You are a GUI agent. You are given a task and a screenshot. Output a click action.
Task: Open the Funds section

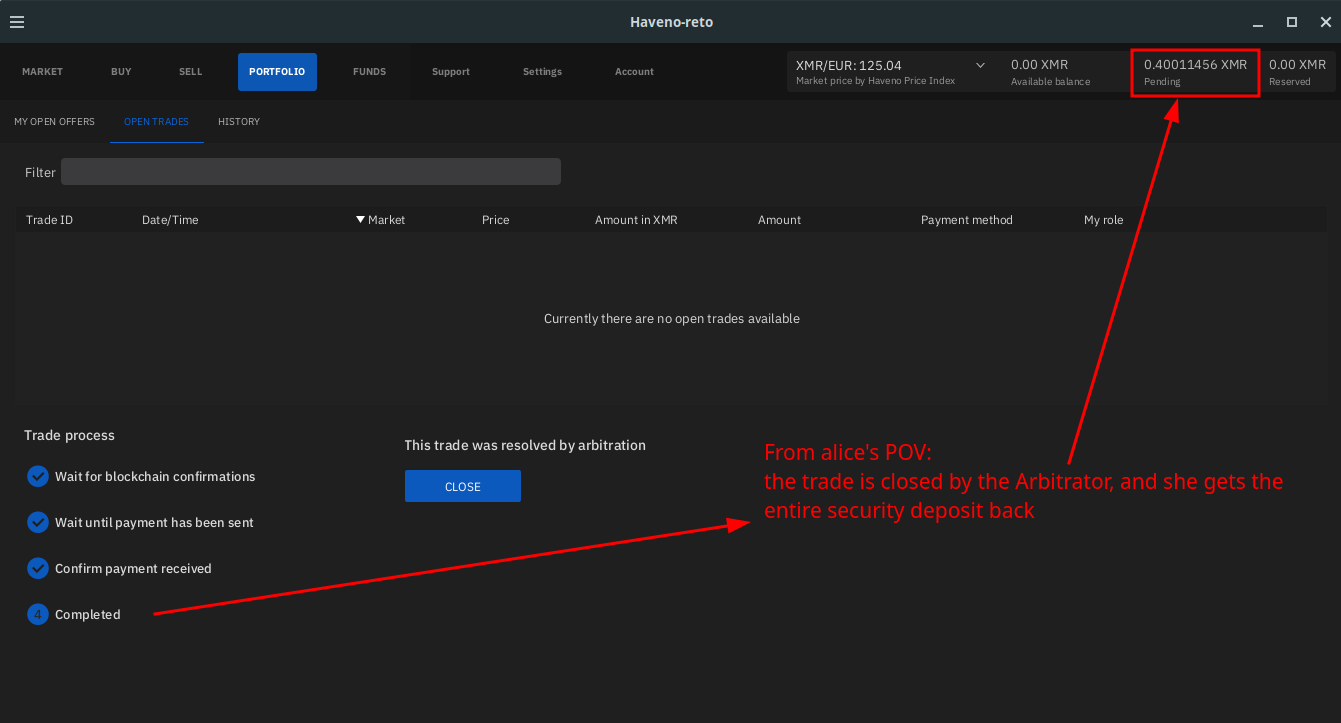coord(369,72)
